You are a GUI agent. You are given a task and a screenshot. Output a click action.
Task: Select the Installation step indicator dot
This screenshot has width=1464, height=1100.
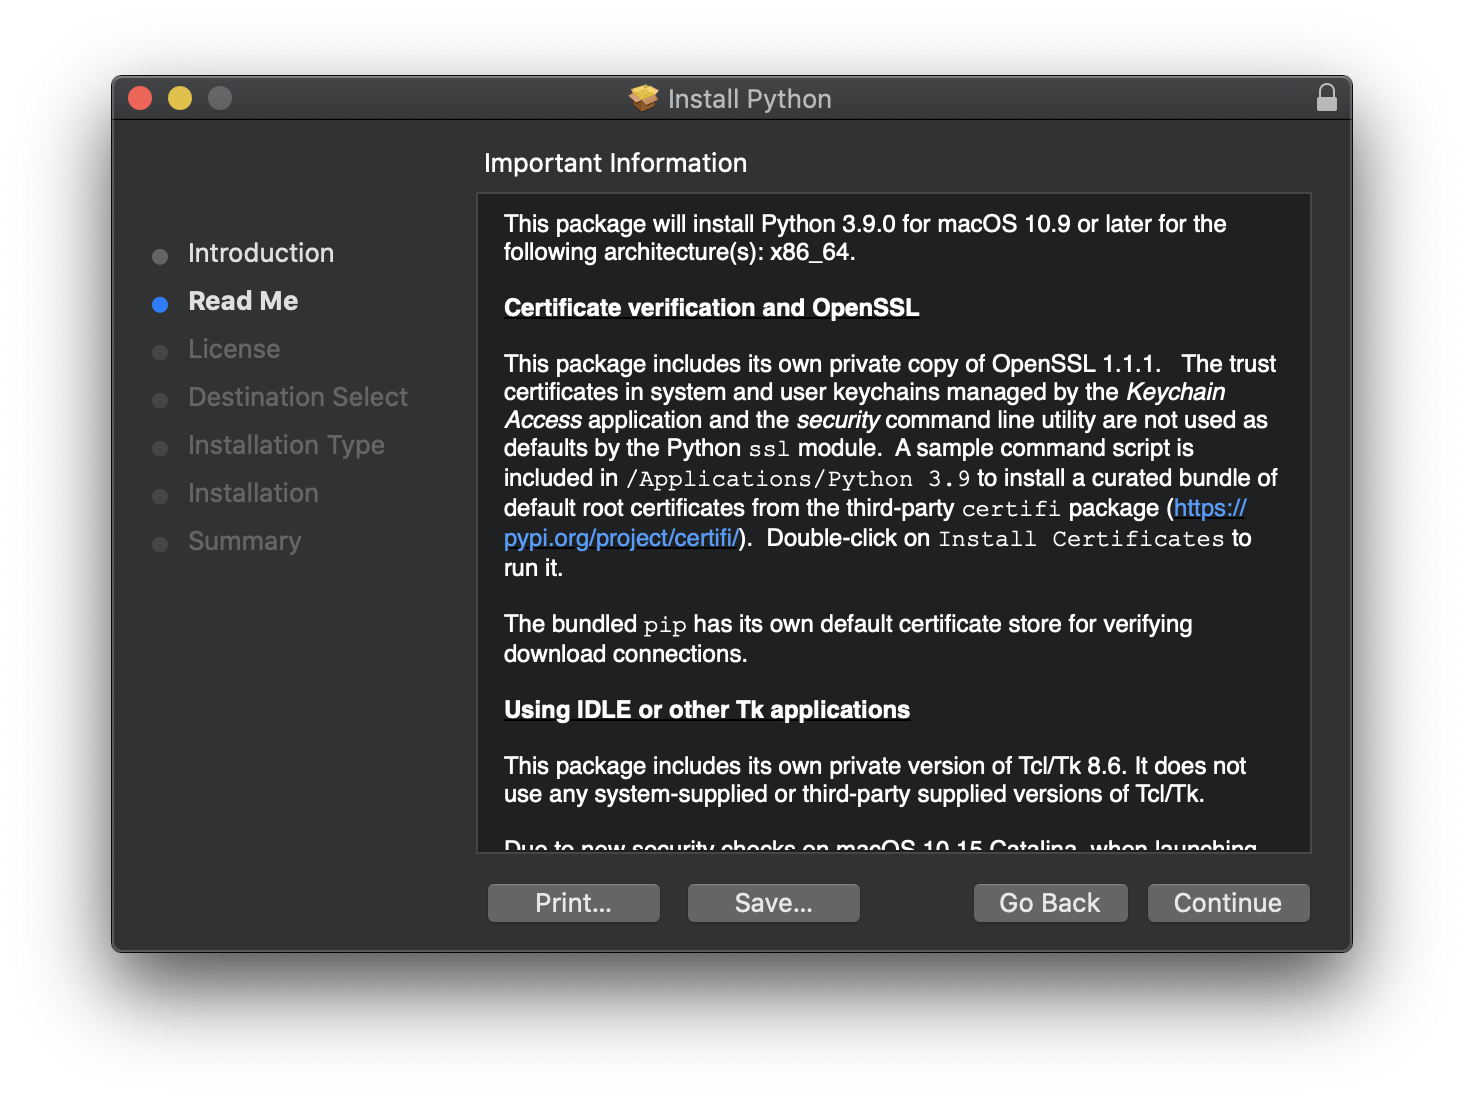160,495
